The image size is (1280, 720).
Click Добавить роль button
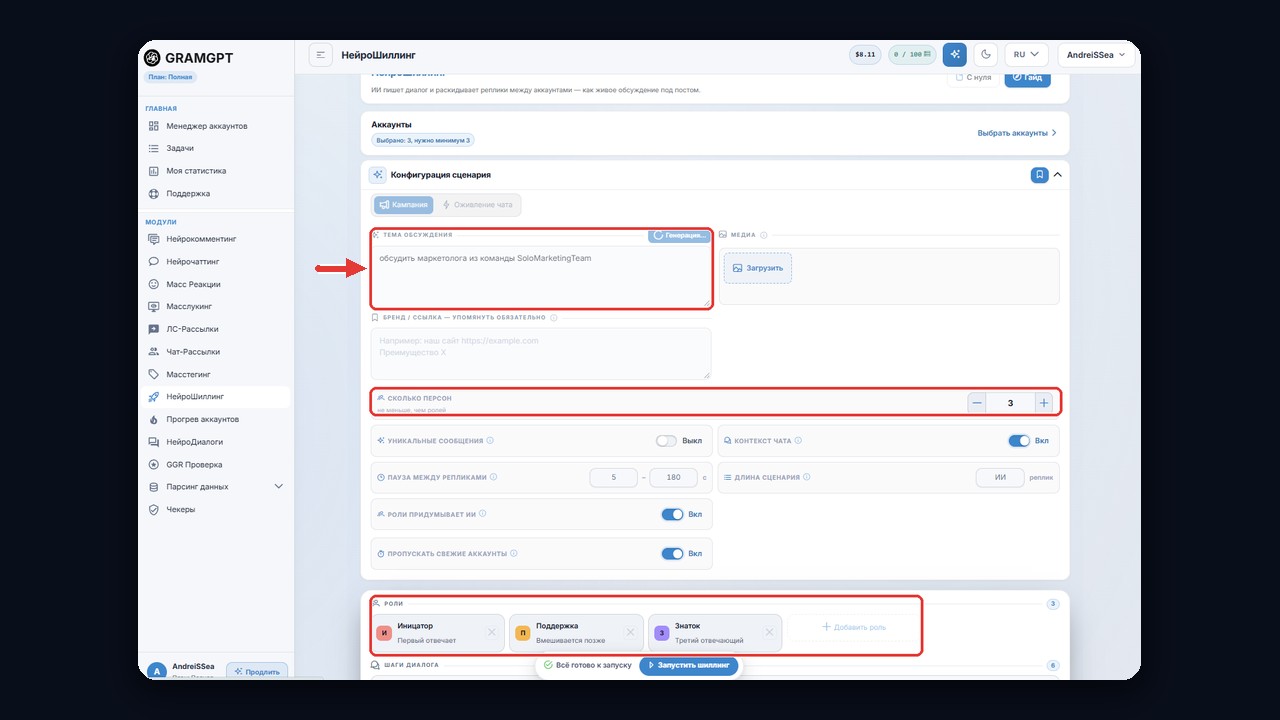(853, 627)
